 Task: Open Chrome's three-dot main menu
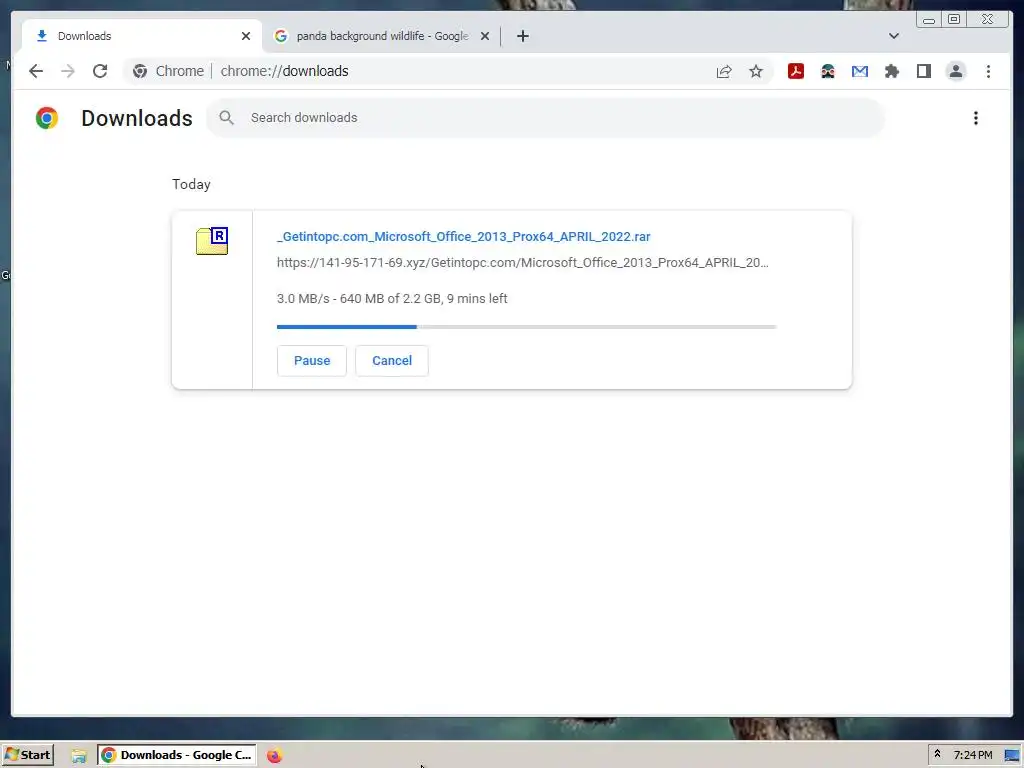pyautogui.click(x=988, y=71)
